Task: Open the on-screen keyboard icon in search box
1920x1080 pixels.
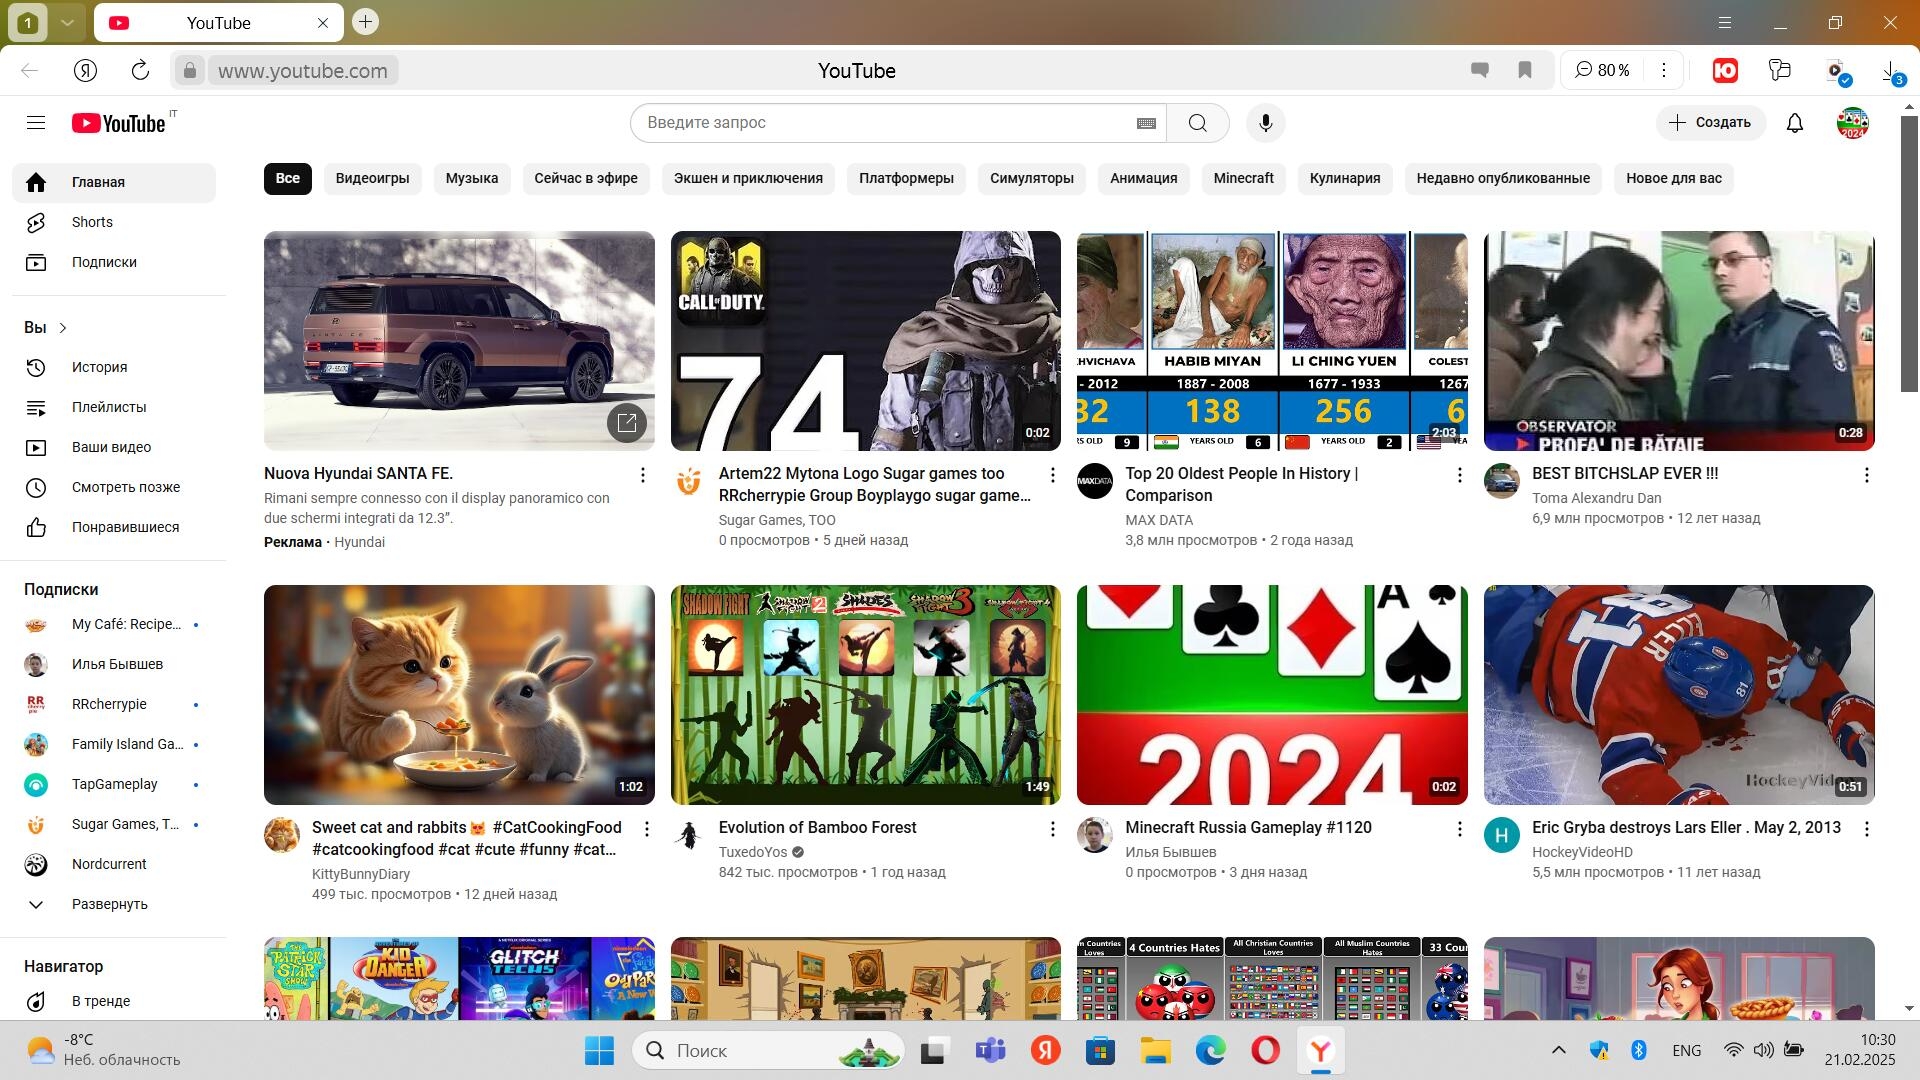Action: point(1146,123)
